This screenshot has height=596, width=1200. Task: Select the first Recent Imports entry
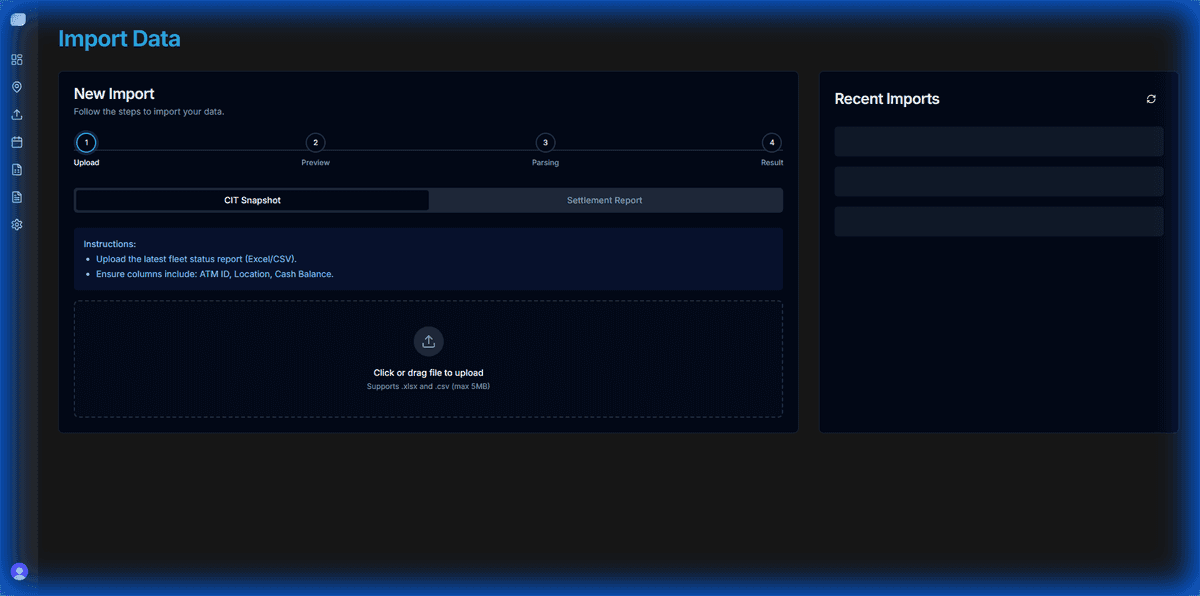pos(998,141)
